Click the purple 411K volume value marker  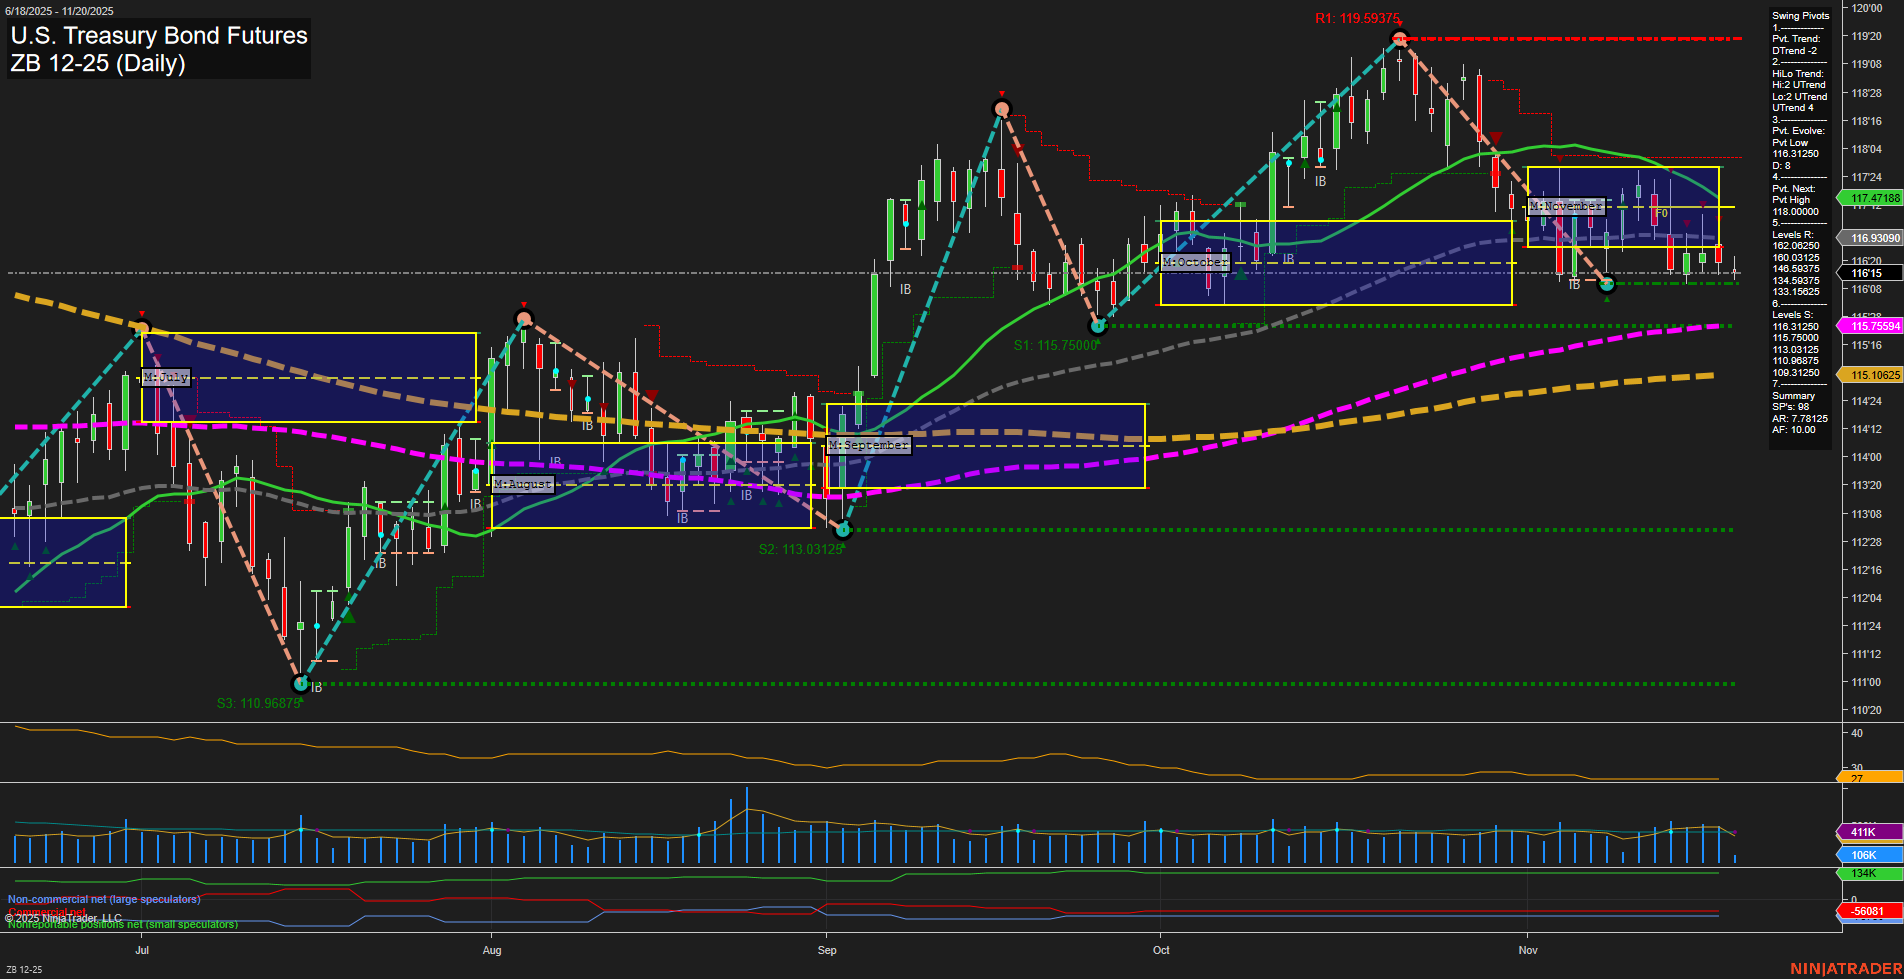(1866, 831)
